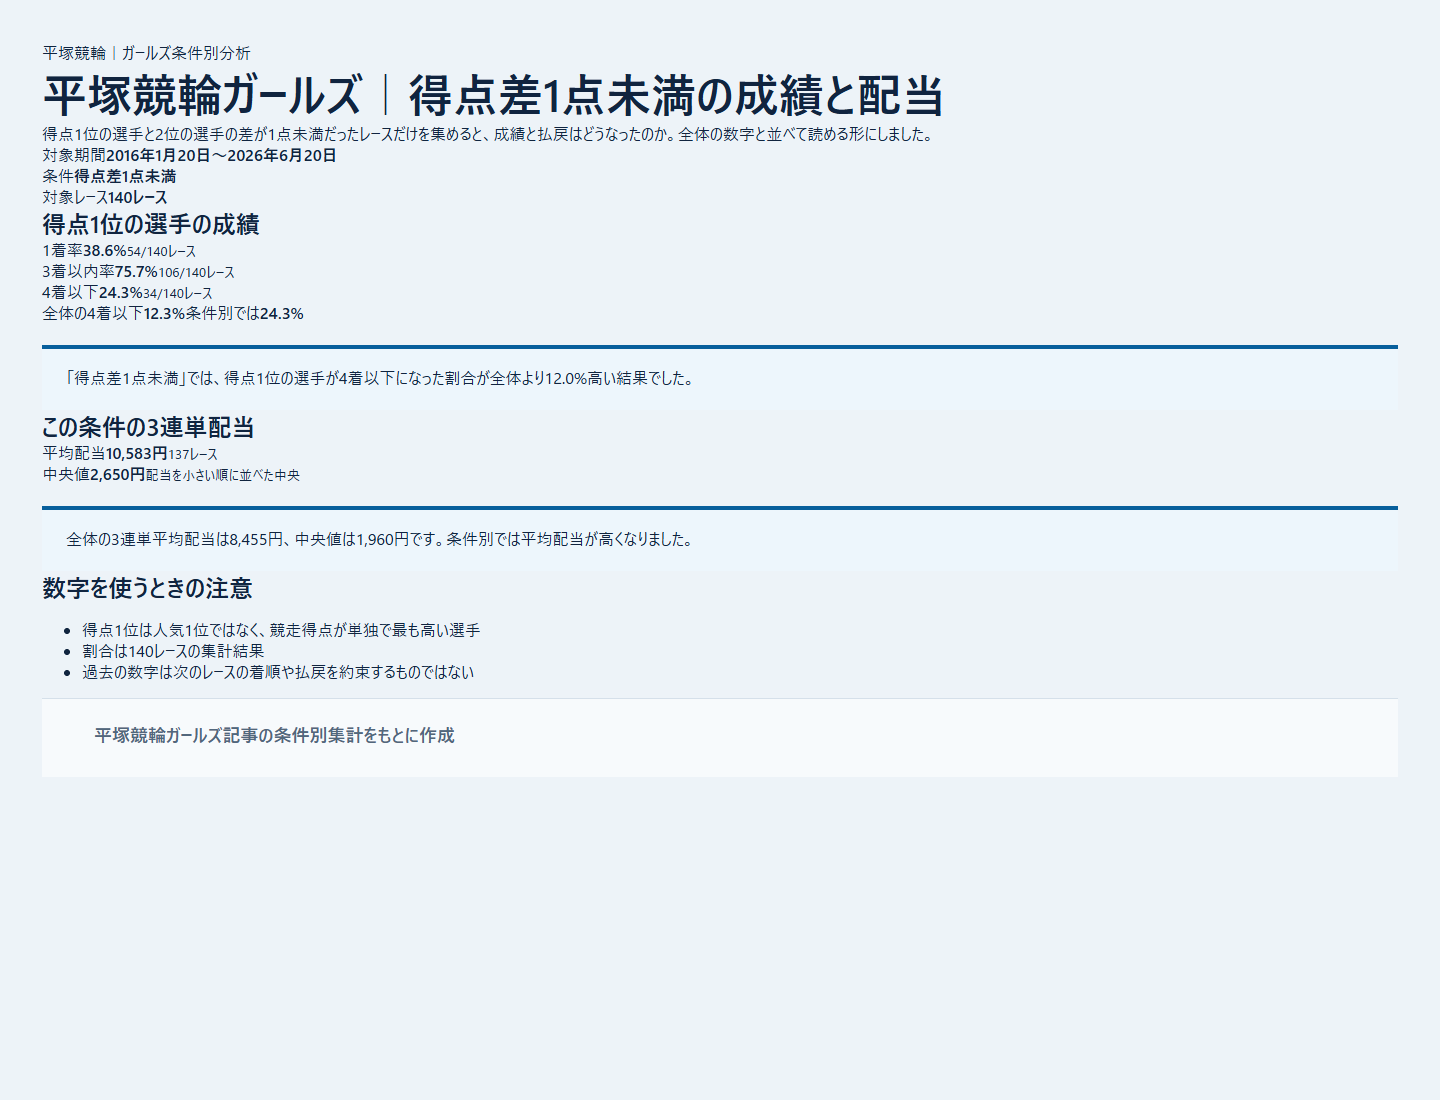
Task: Click the heading 得点1位の選手の成績
Action: pyautogui.click(x=151, y=224)
